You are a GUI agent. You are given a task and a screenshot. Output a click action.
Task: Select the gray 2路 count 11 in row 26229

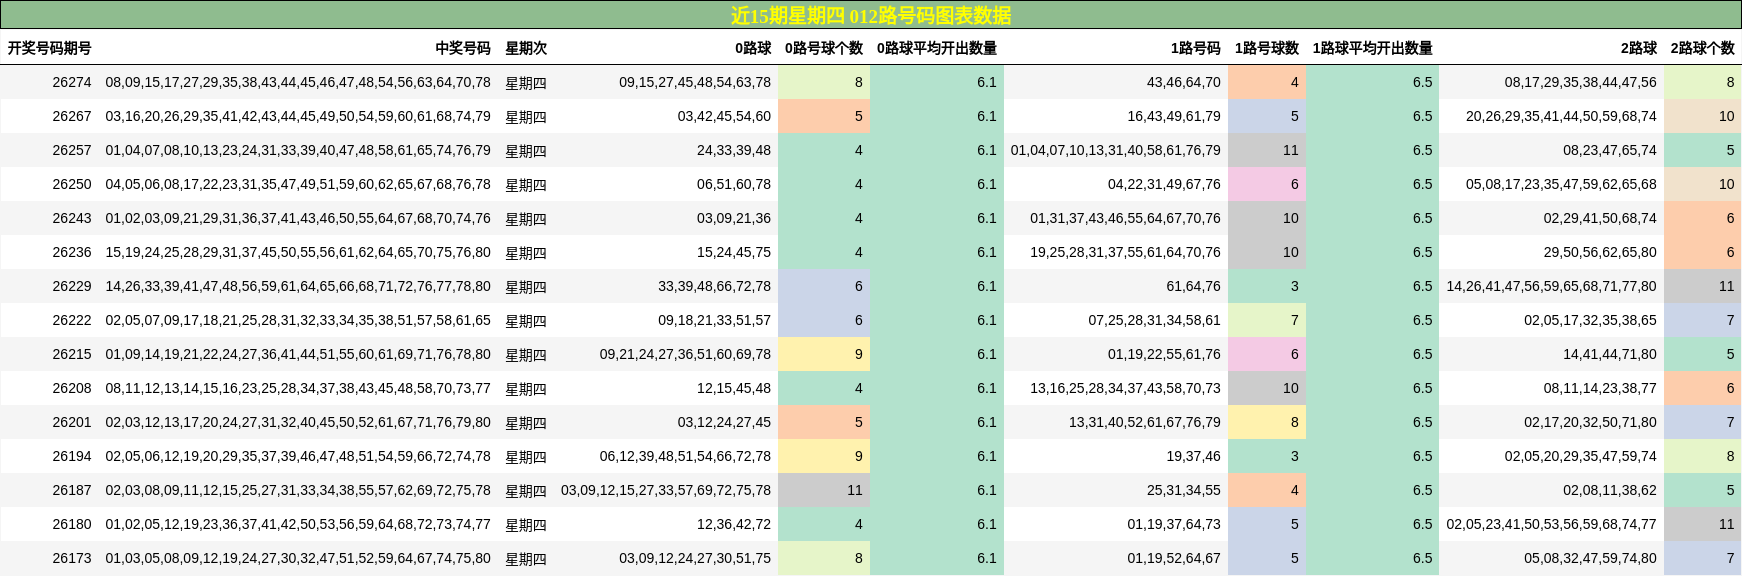1703,286
